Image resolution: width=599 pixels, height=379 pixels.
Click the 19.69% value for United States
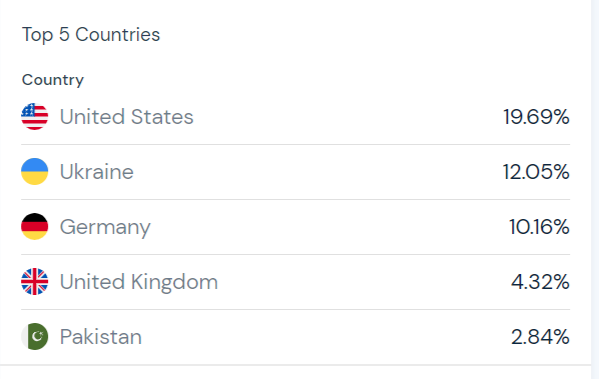click(536, 117)
